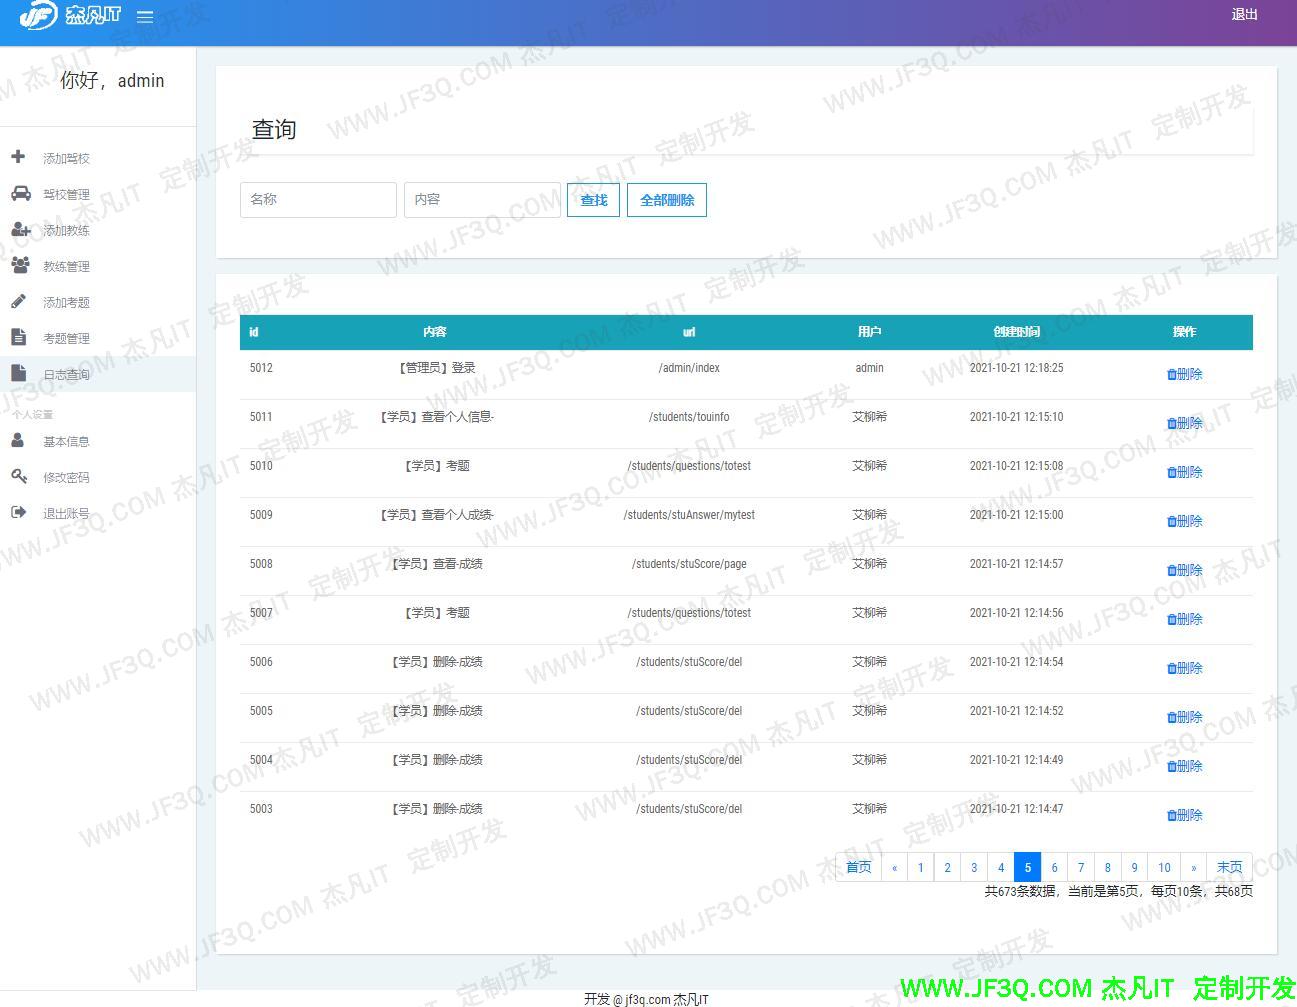Click the 全部删除 button
The height and width of the screenshot is (1007, 1297).
[667, 200]
